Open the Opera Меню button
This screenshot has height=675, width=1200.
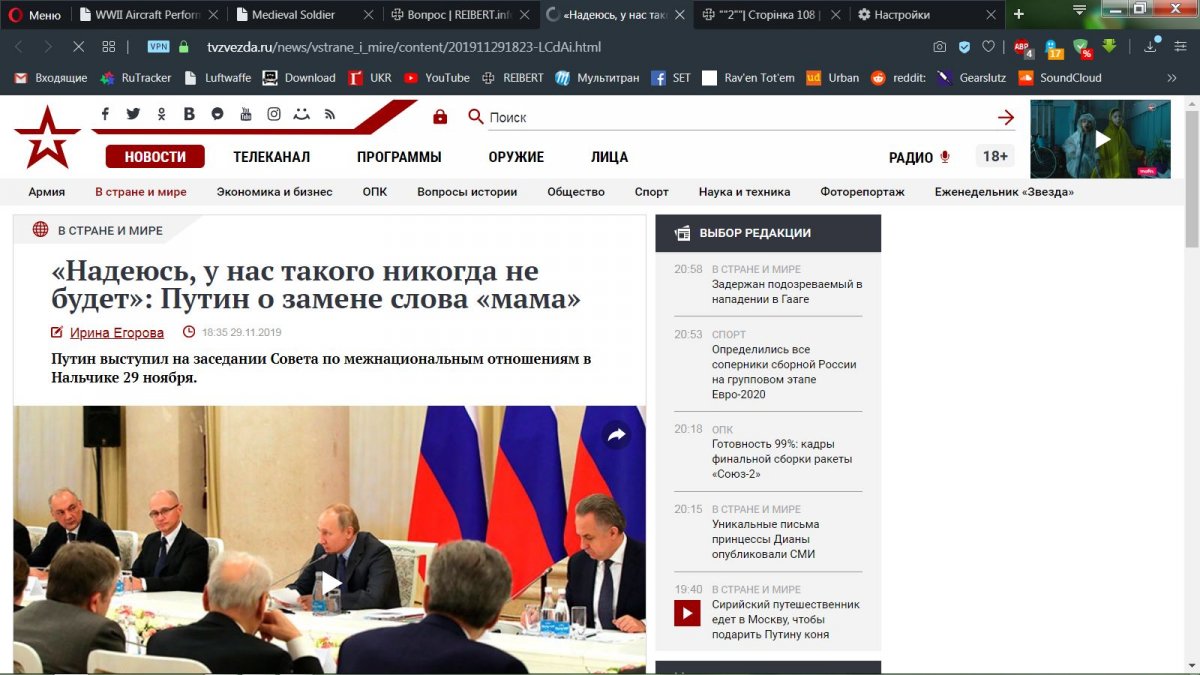coord(37,15)
